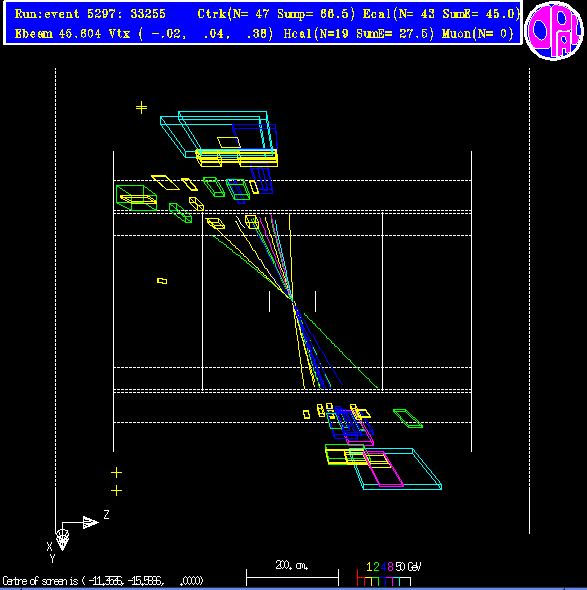Click the green calorimeter box at upper left
Viewport: 587px width, 590px height.
tap(136, 198)
